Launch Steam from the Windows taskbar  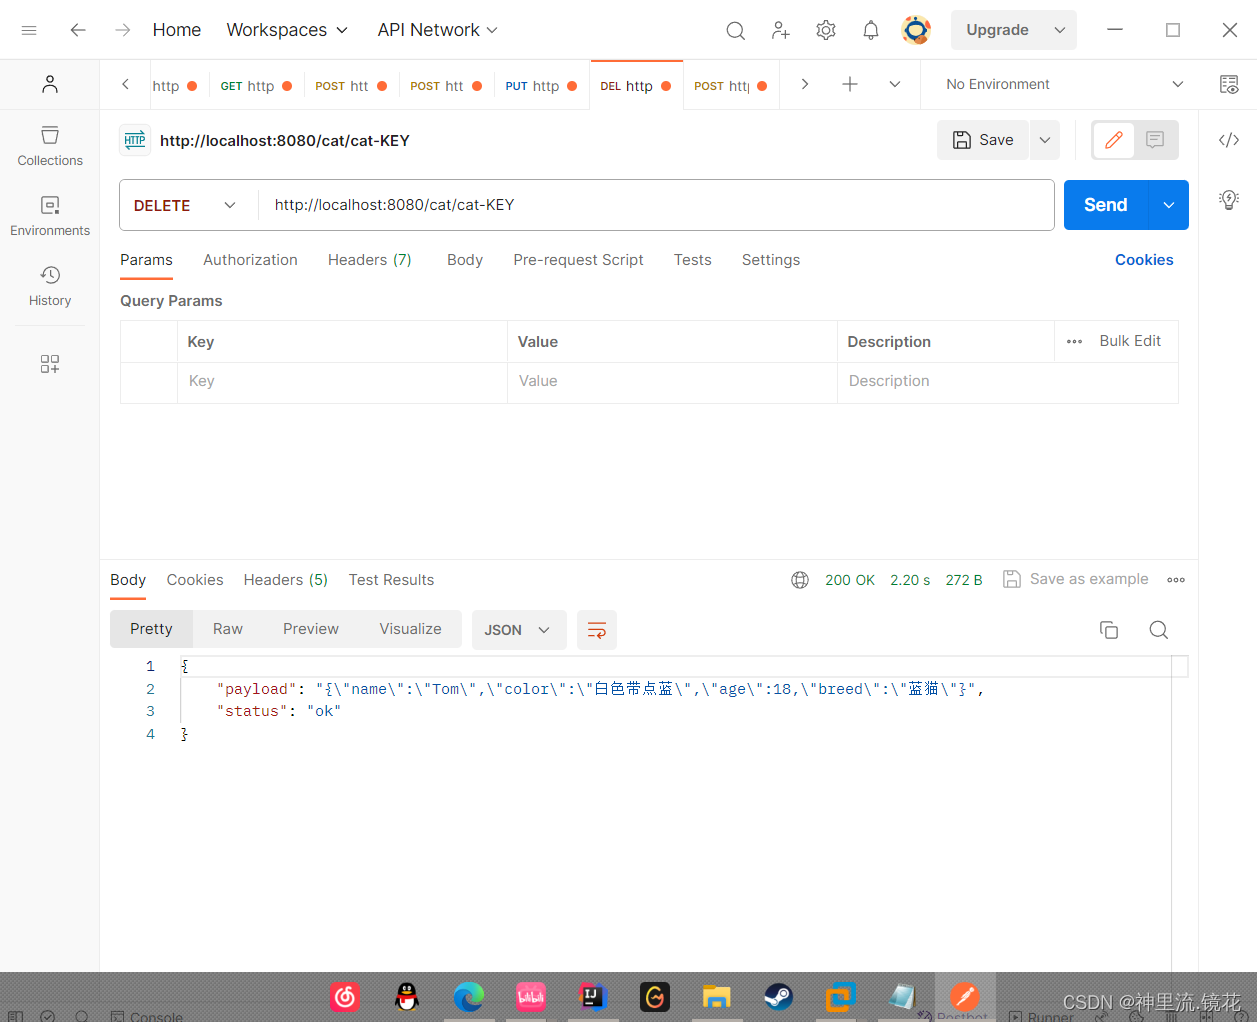778,996
